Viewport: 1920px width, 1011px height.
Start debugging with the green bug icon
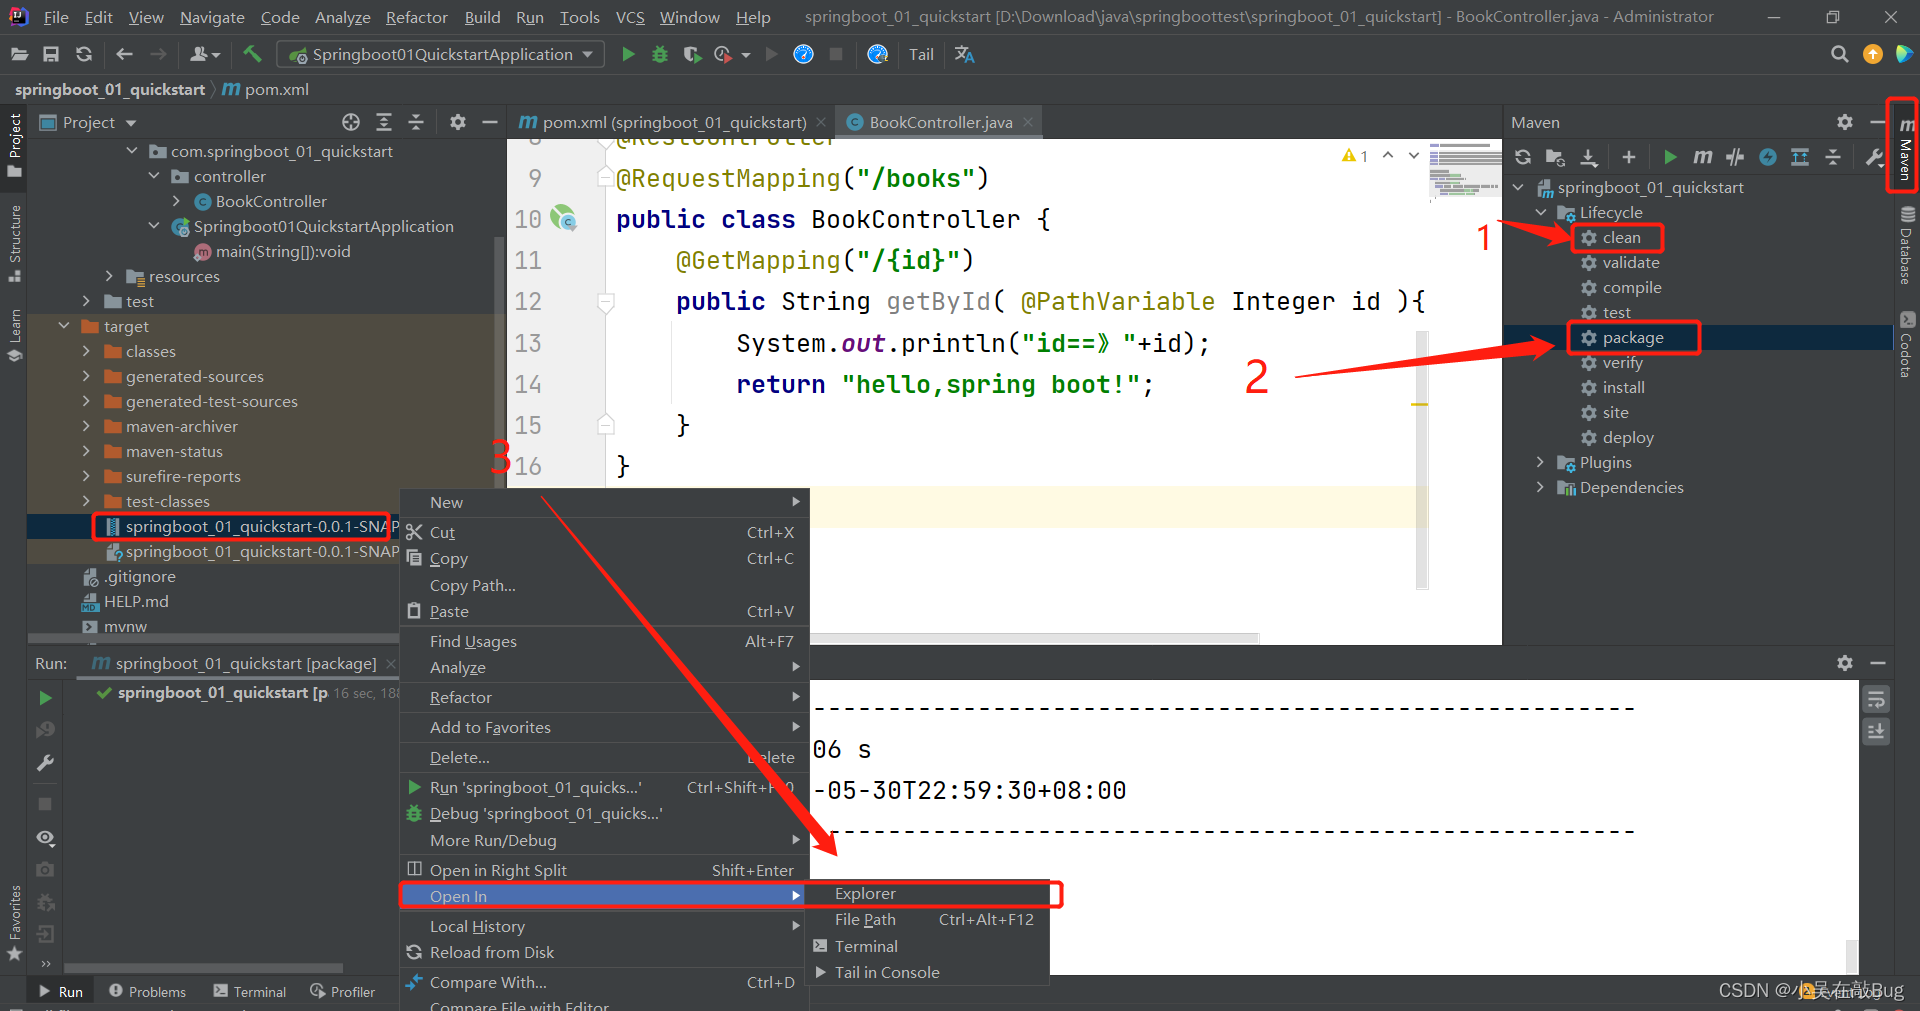[660, 54]
